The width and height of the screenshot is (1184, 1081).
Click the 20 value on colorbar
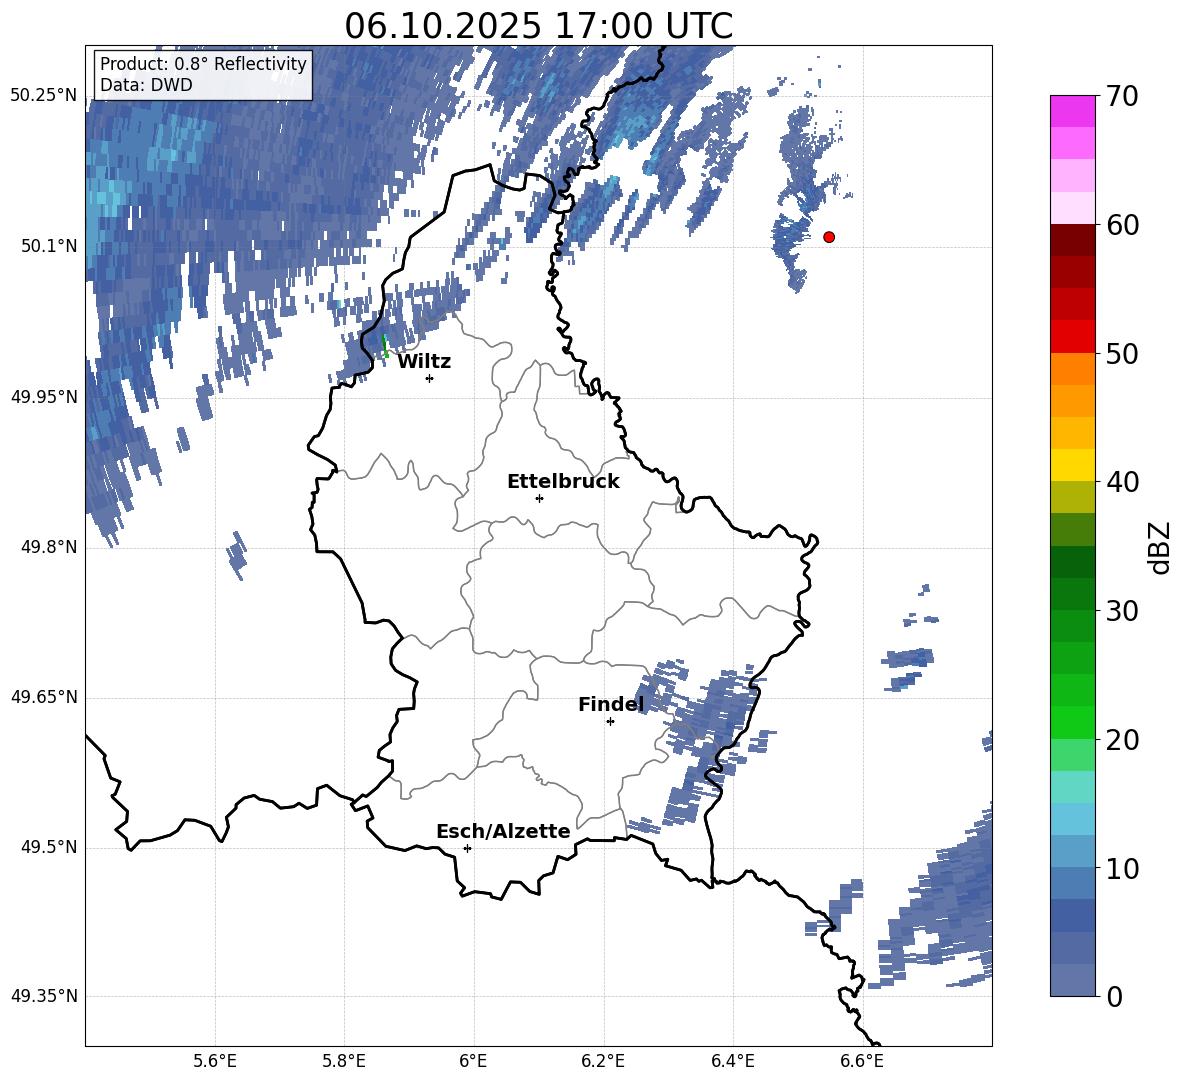1122,739
